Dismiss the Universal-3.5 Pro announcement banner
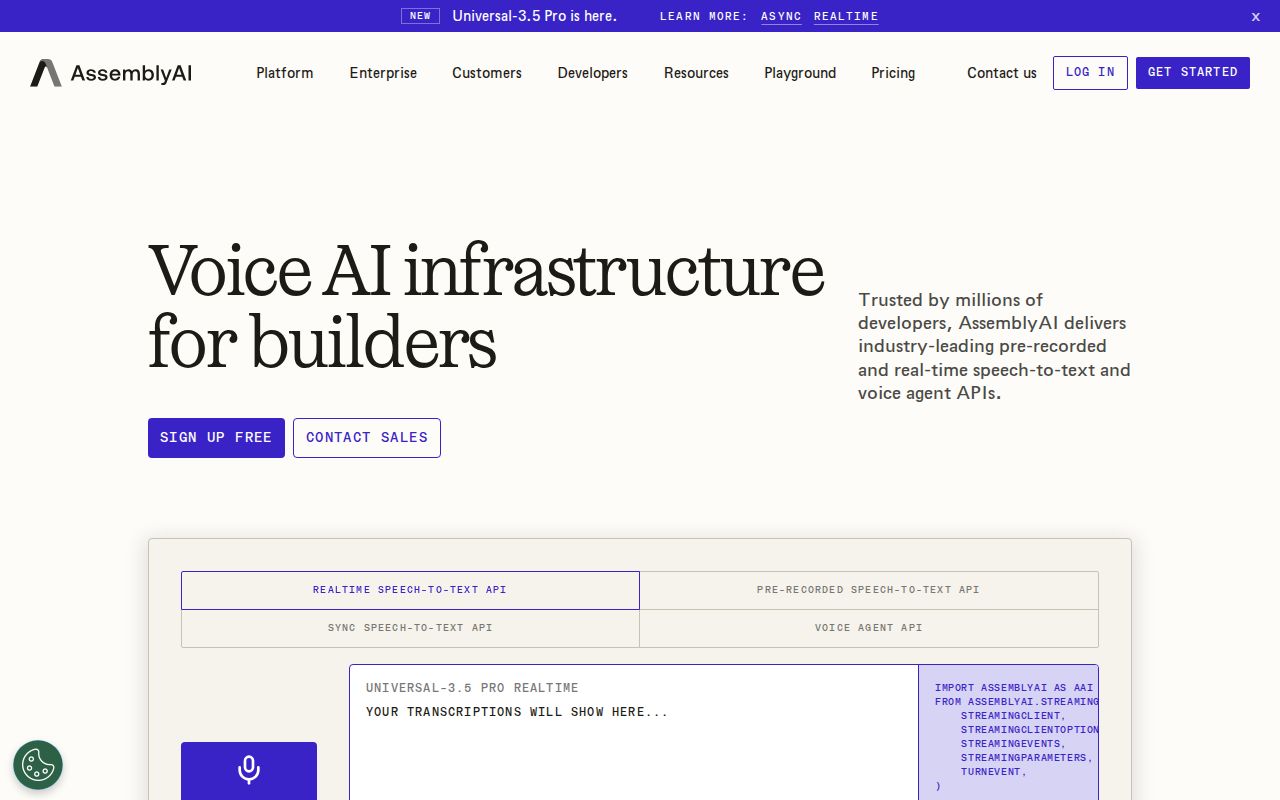 1256,16
